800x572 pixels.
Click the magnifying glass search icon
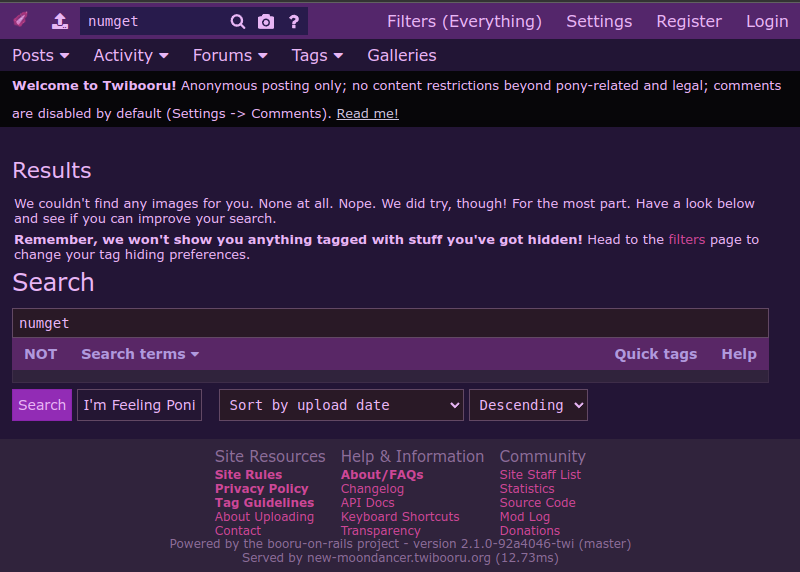(x=237, y=21)
